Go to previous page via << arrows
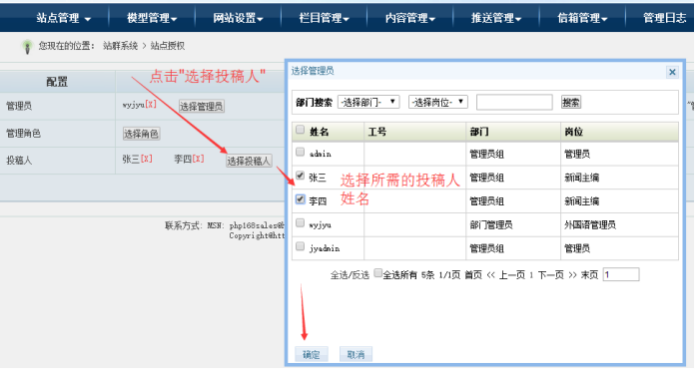698x372 pixels. point(491,275)
